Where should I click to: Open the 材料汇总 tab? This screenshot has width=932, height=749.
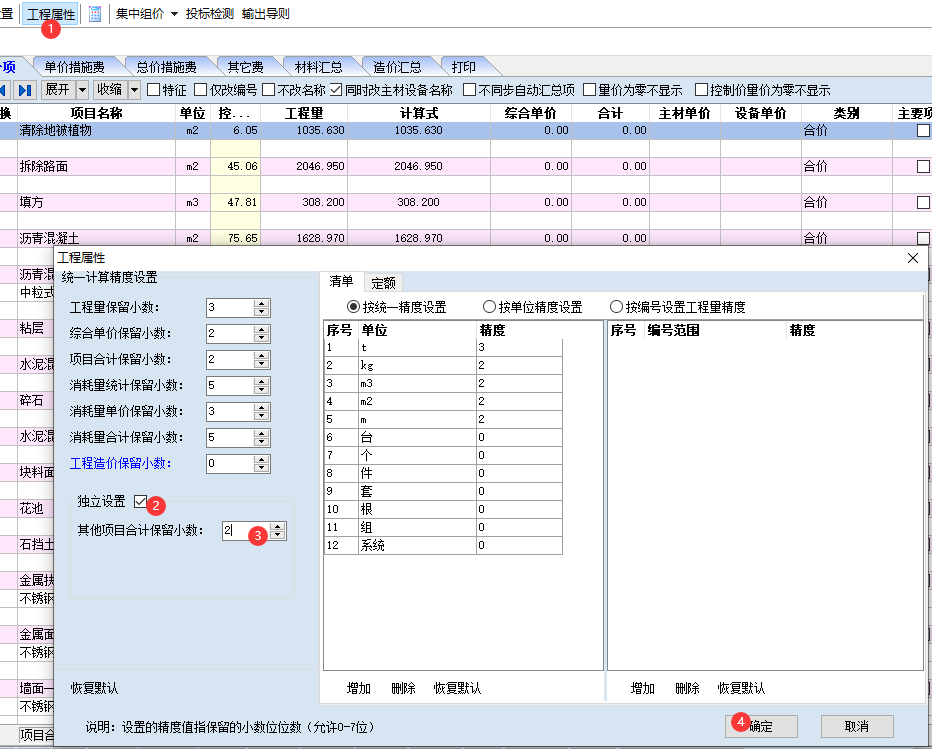(318, 67)
